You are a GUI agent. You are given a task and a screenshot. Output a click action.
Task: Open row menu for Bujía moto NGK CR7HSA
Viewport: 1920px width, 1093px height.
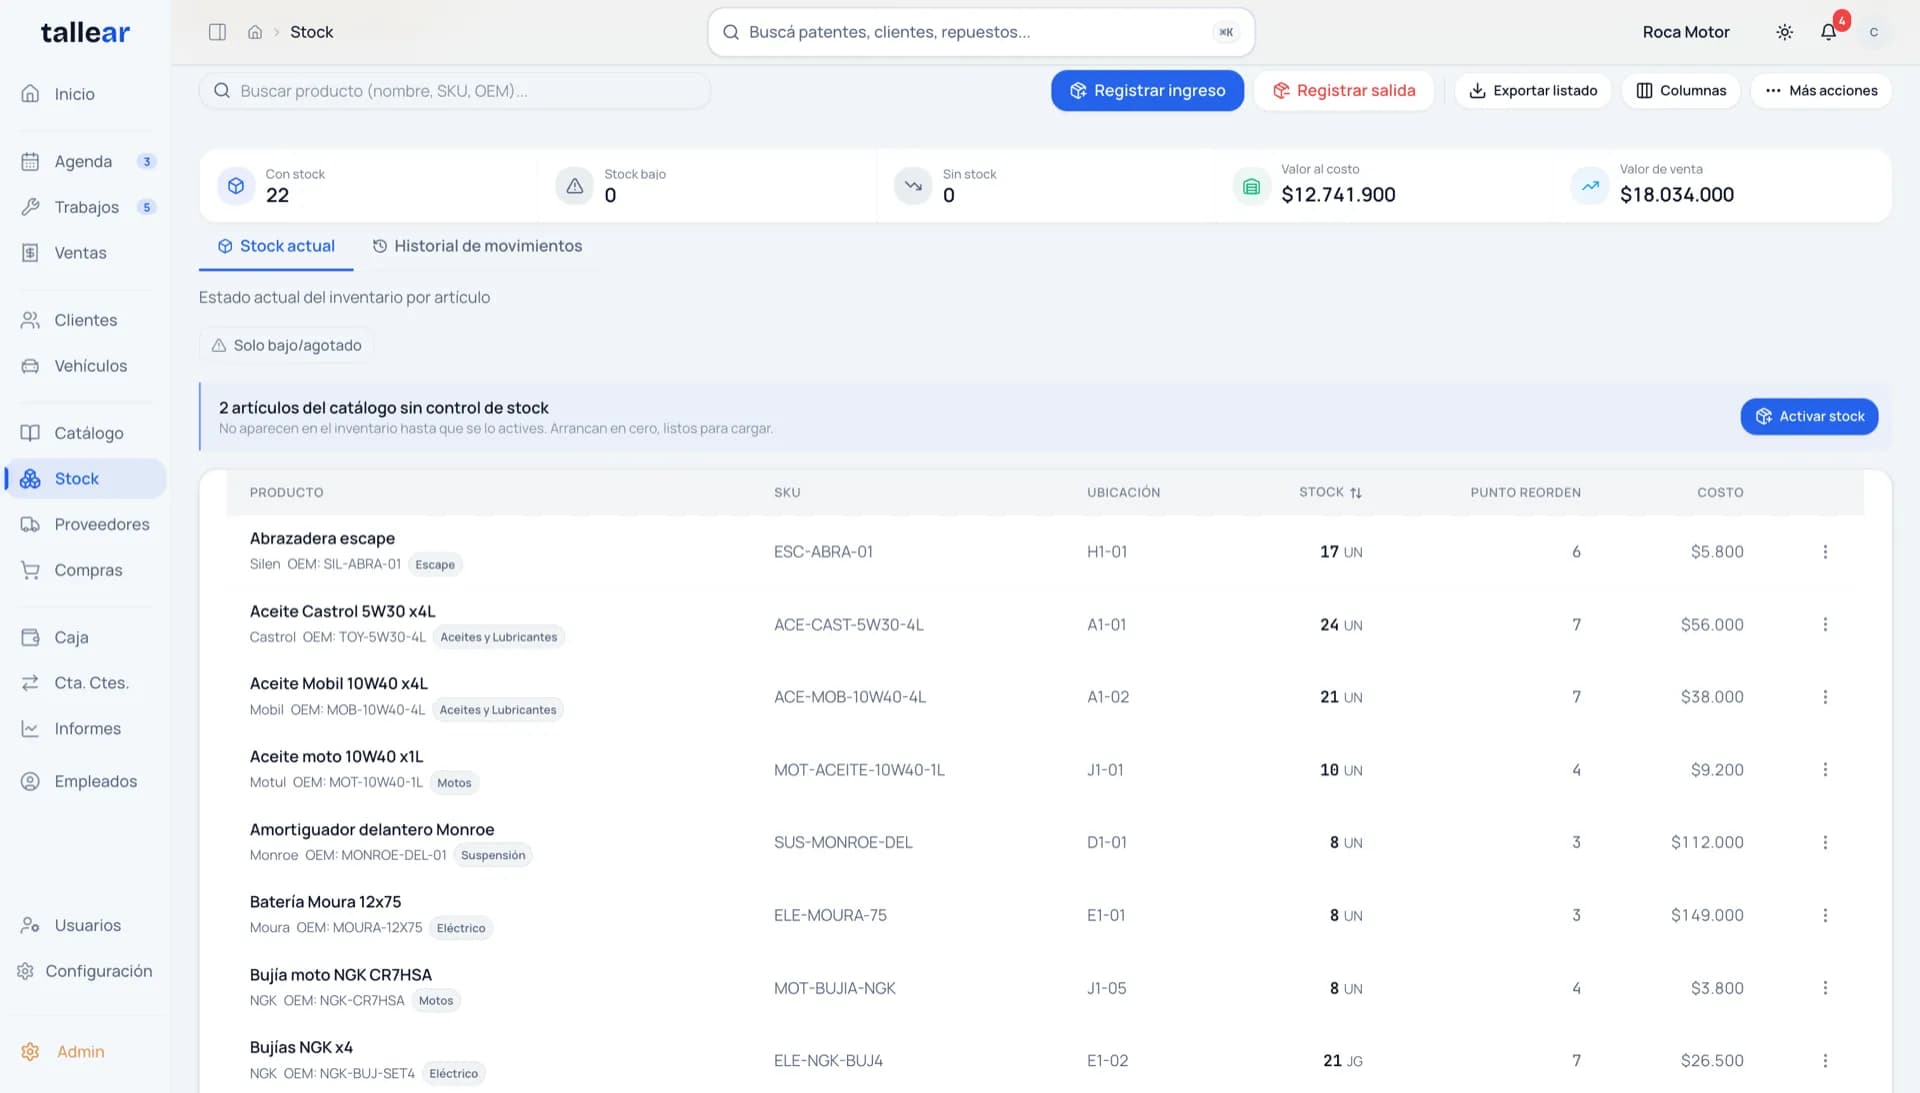[1825, 988]
